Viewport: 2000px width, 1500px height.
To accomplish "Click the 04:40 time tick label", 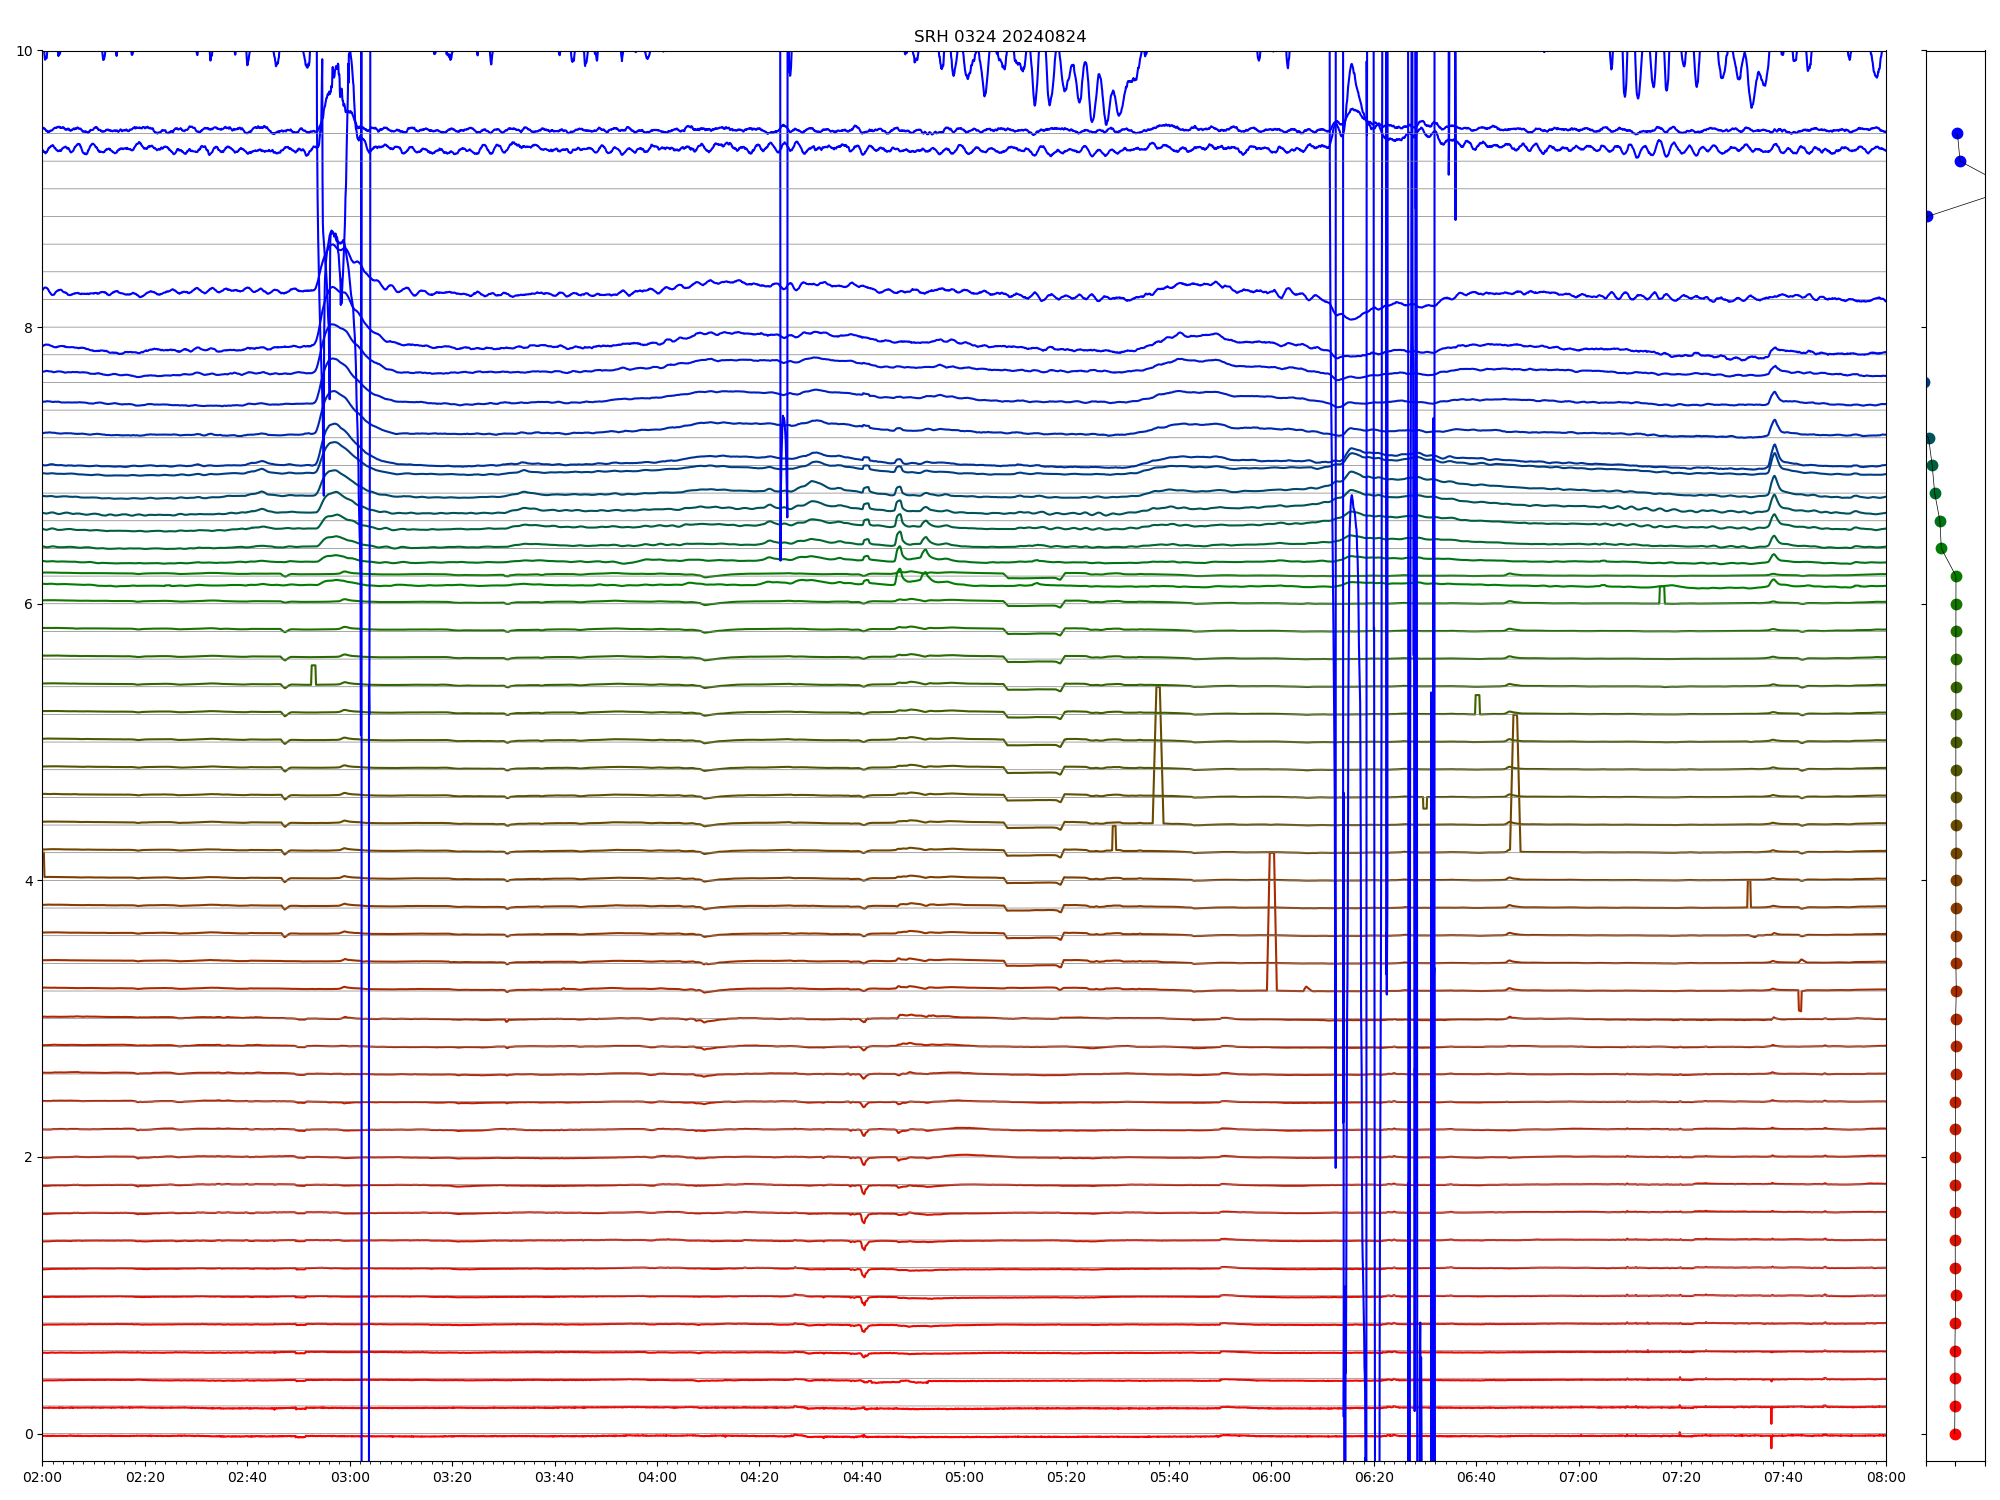I will pos(862,1477).
